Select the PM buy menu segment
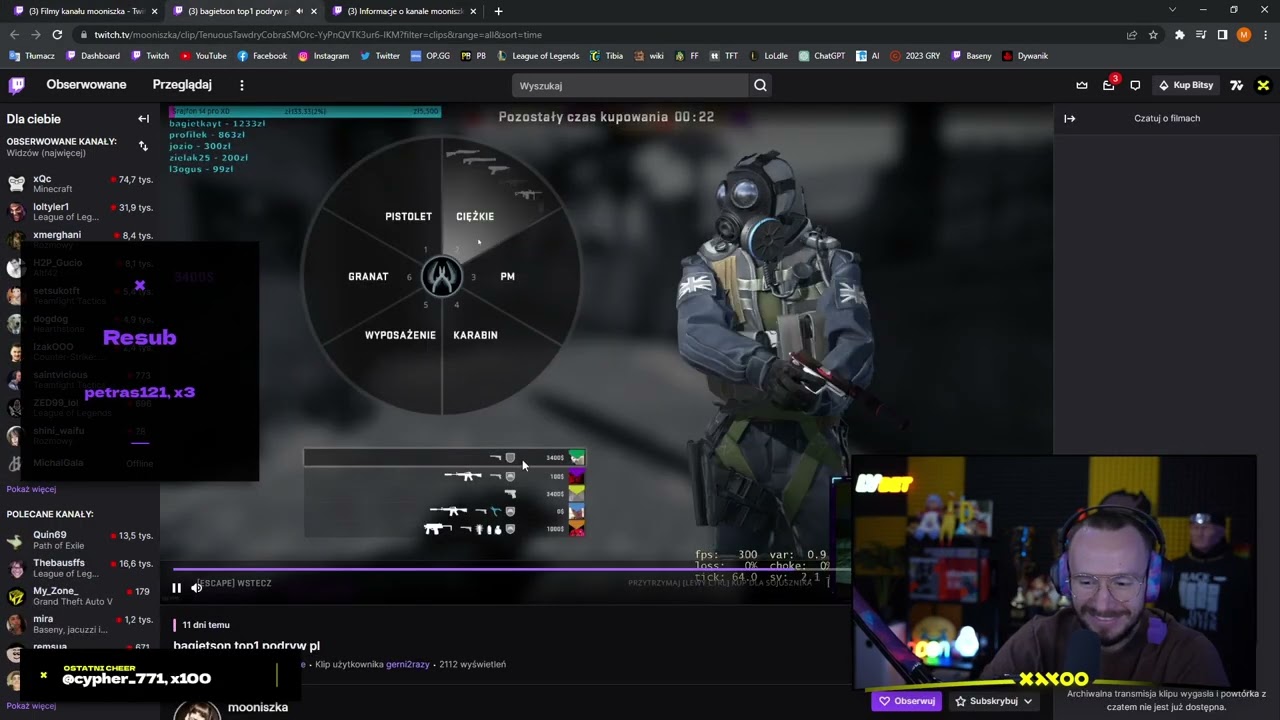1280x720 pixels. (507, 277)
